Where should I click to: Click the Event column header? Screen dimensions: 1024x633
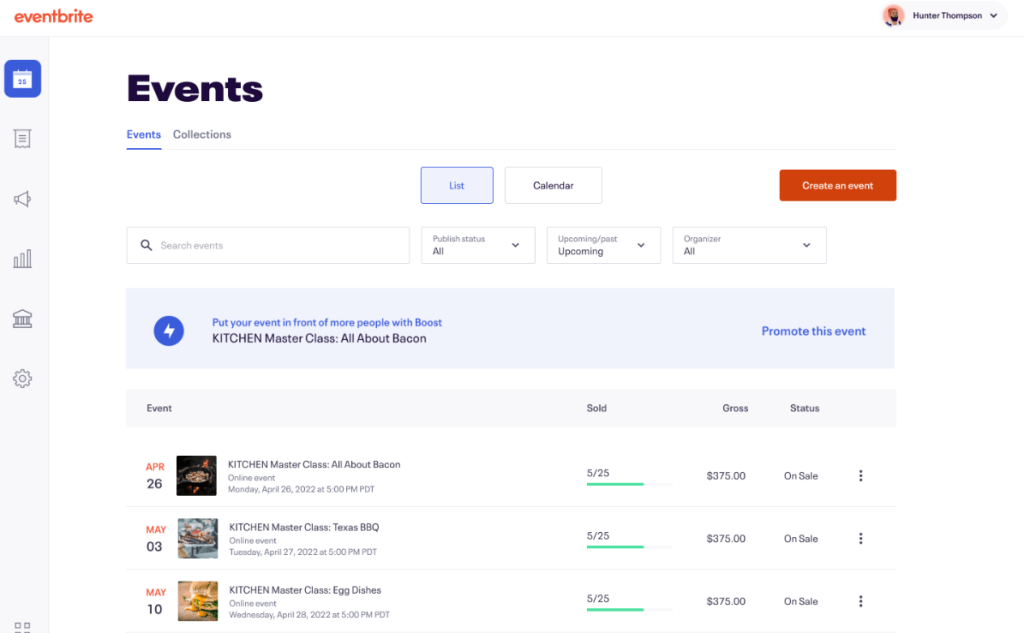pyautogui.click(x=159, y=408)
